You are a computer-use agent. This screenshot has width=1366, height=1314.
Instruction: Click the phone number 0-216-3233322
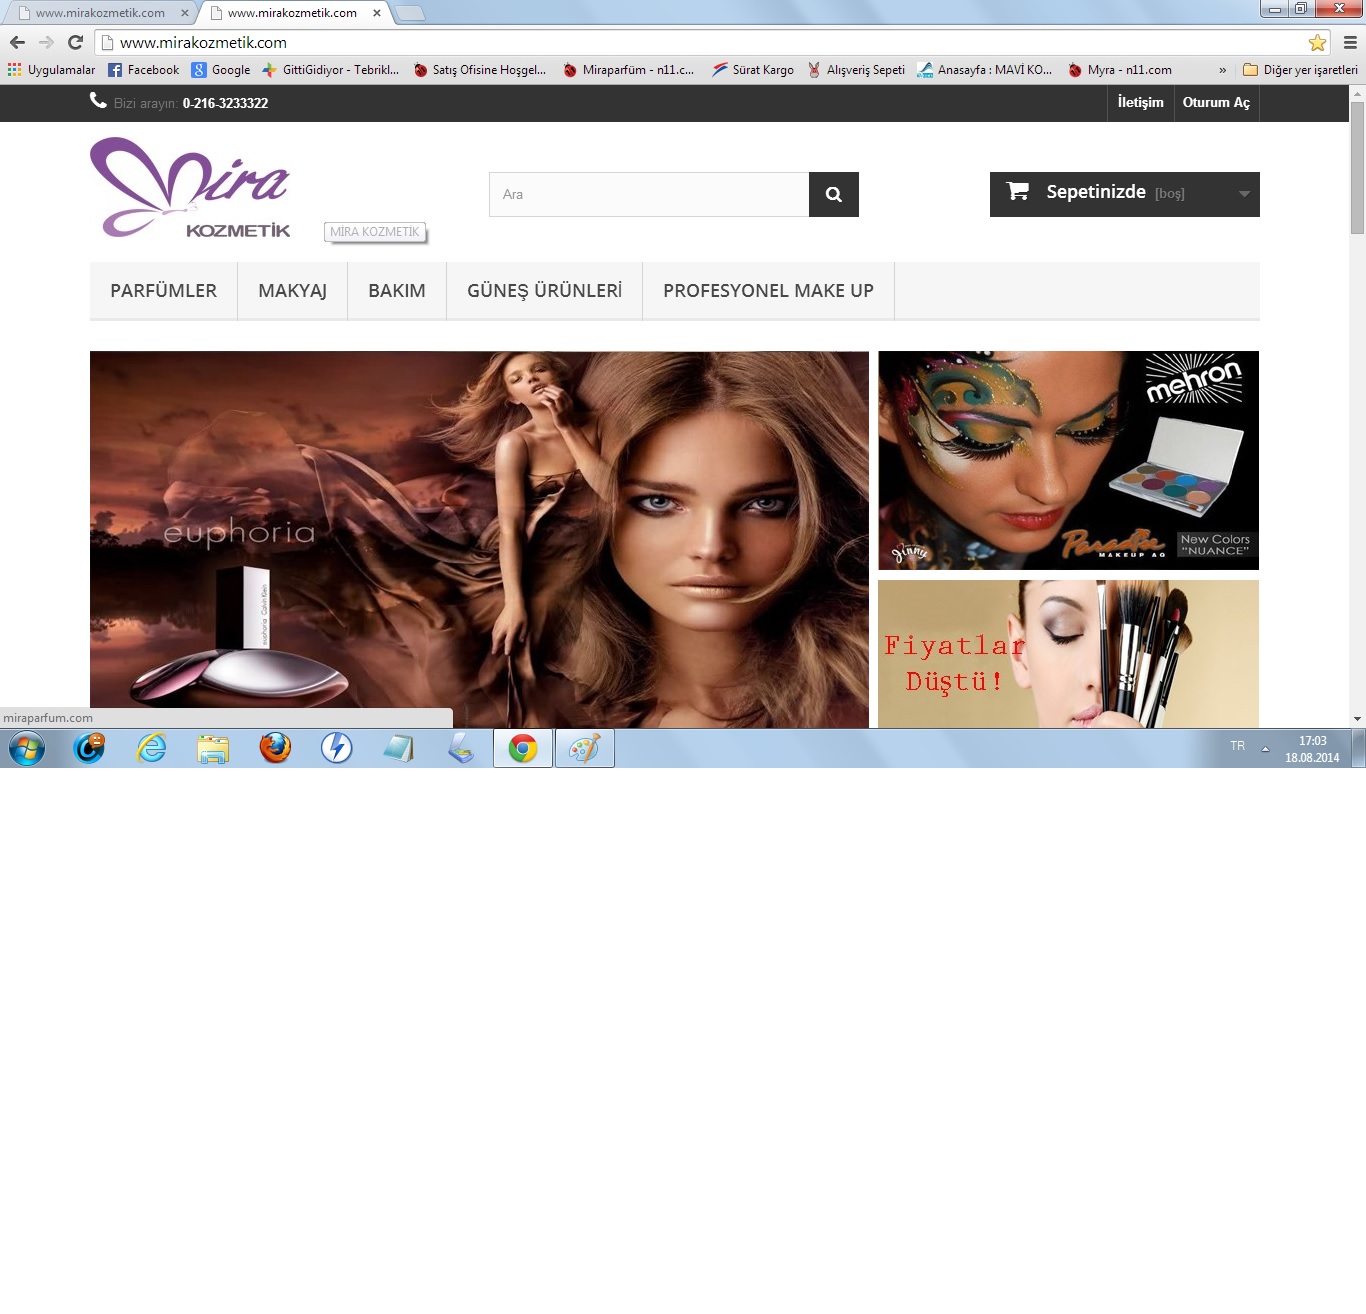click(x=226, y=103)
